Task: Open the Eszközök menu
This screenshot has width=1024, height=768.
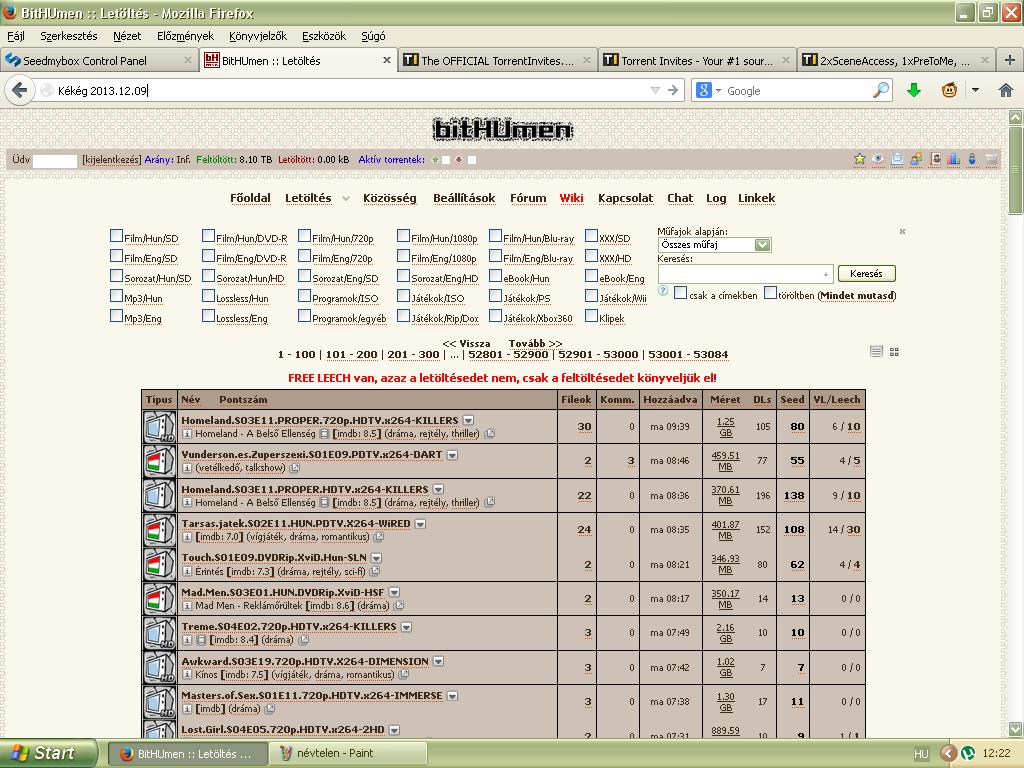Action: pyautogui.click(x=324, y=36)
